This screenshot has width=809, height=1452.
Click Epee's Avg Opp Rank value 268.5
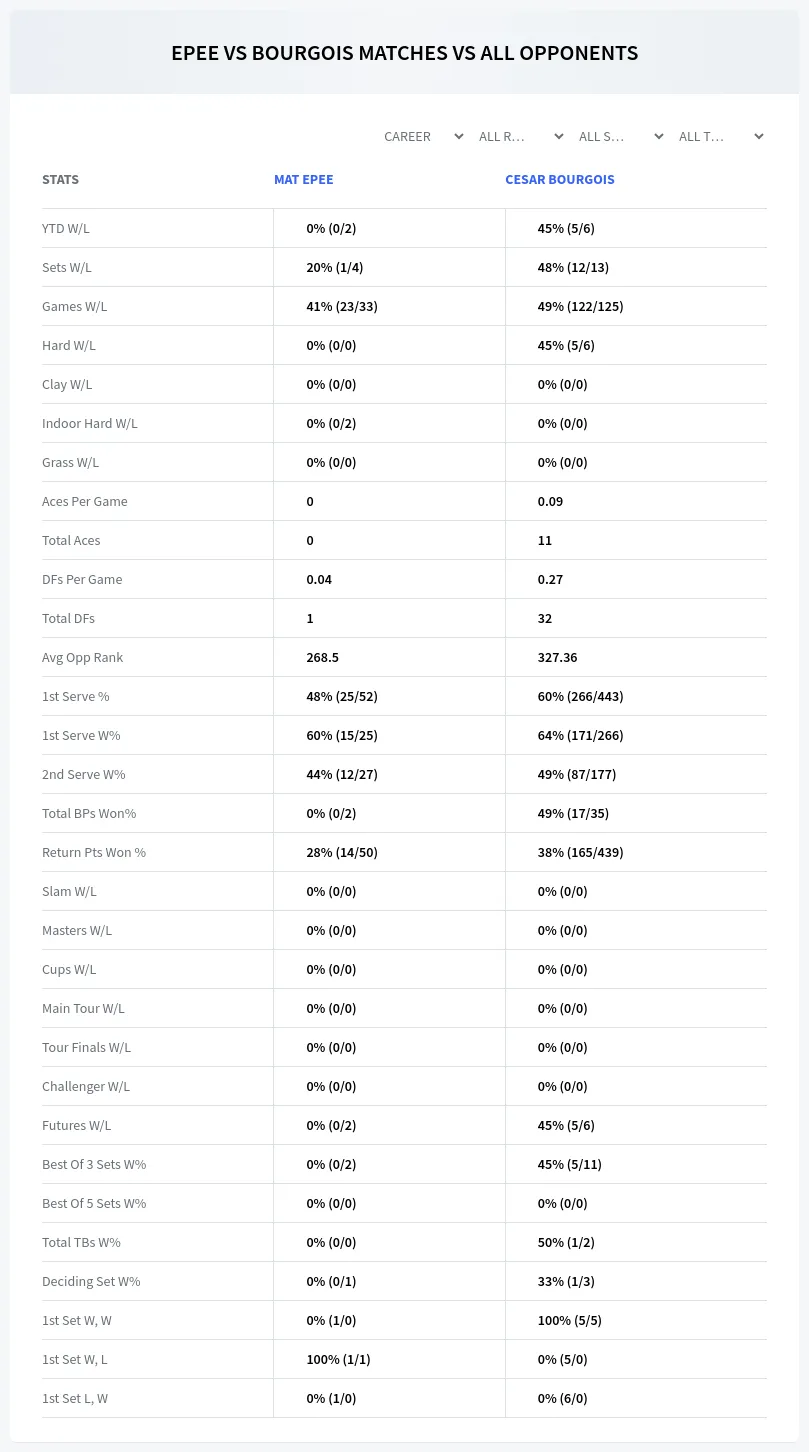tap(322, 657)
